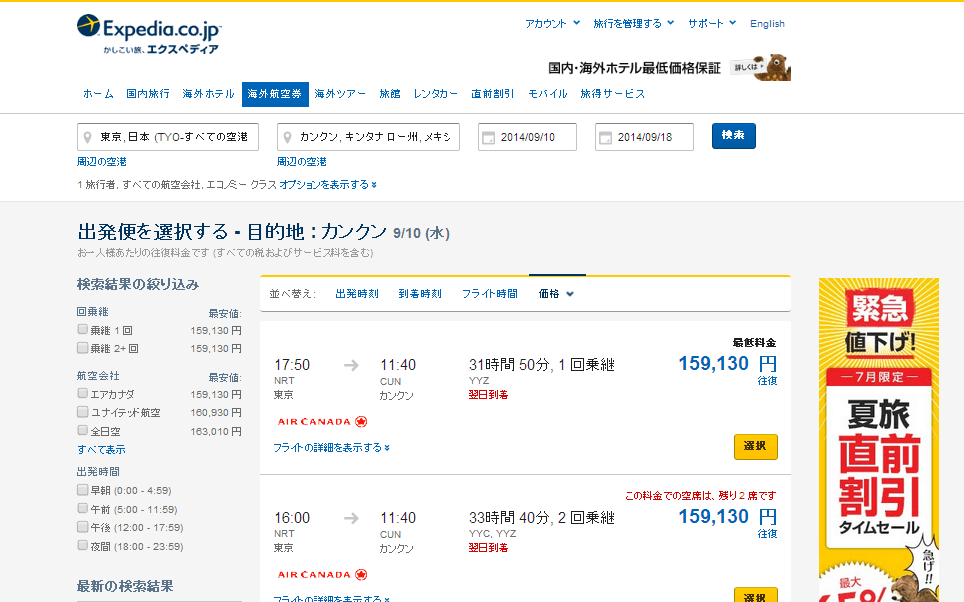The height and width of the screenshot is (602, 964).
Task: Click the Air Canada logo on second flight
Action: [322, 575]
